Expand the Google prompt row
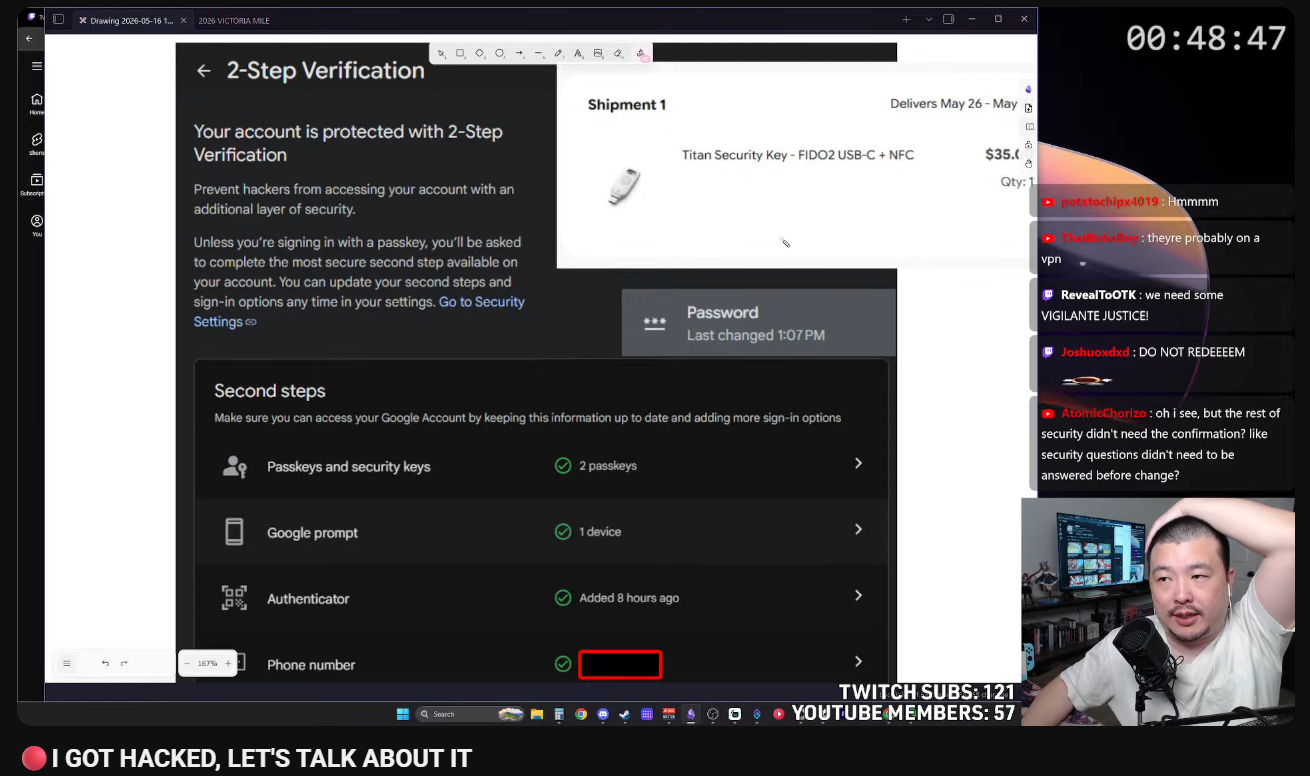The height and width of the screenshot is (776, 1310). [x=540, y=532]
